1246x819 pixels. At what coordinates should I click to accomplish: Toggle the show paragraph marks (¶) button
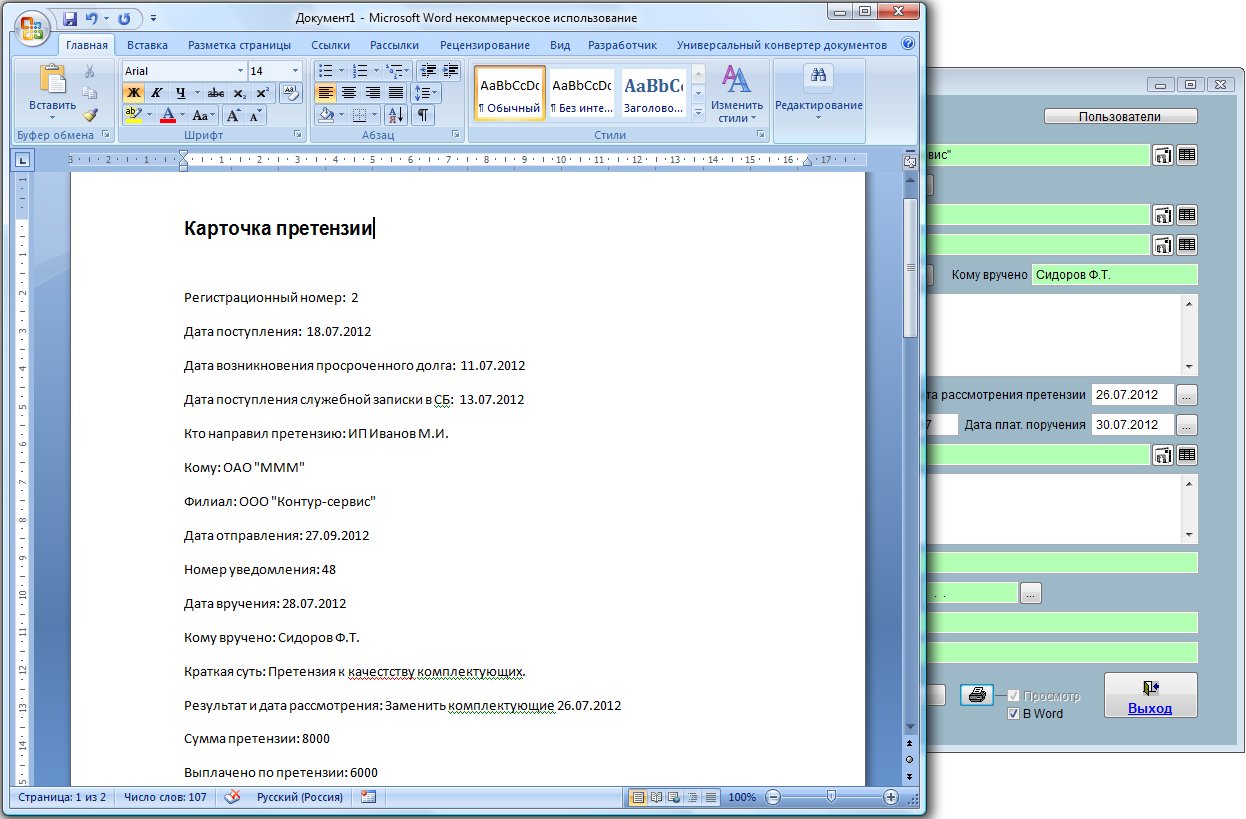tap(424, 115)
